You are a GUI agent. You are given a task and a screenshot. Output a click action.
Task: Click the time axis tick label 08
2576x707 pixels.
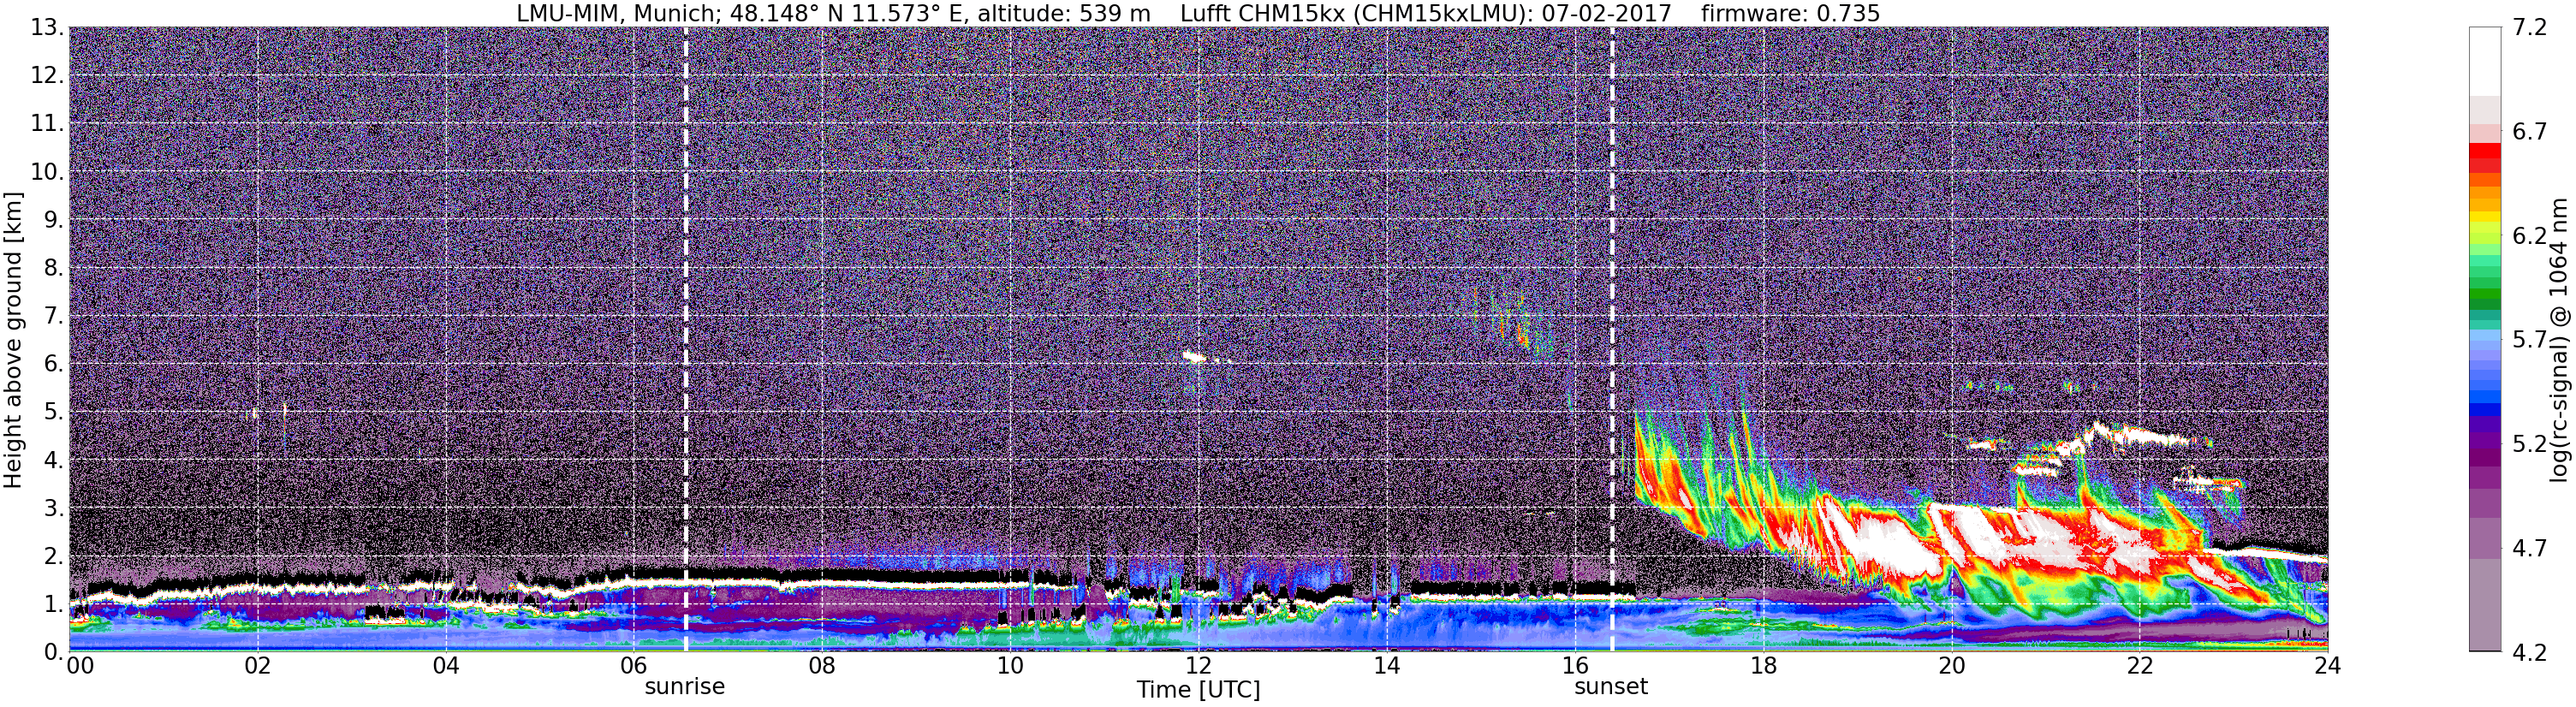(x=822, y=666)
